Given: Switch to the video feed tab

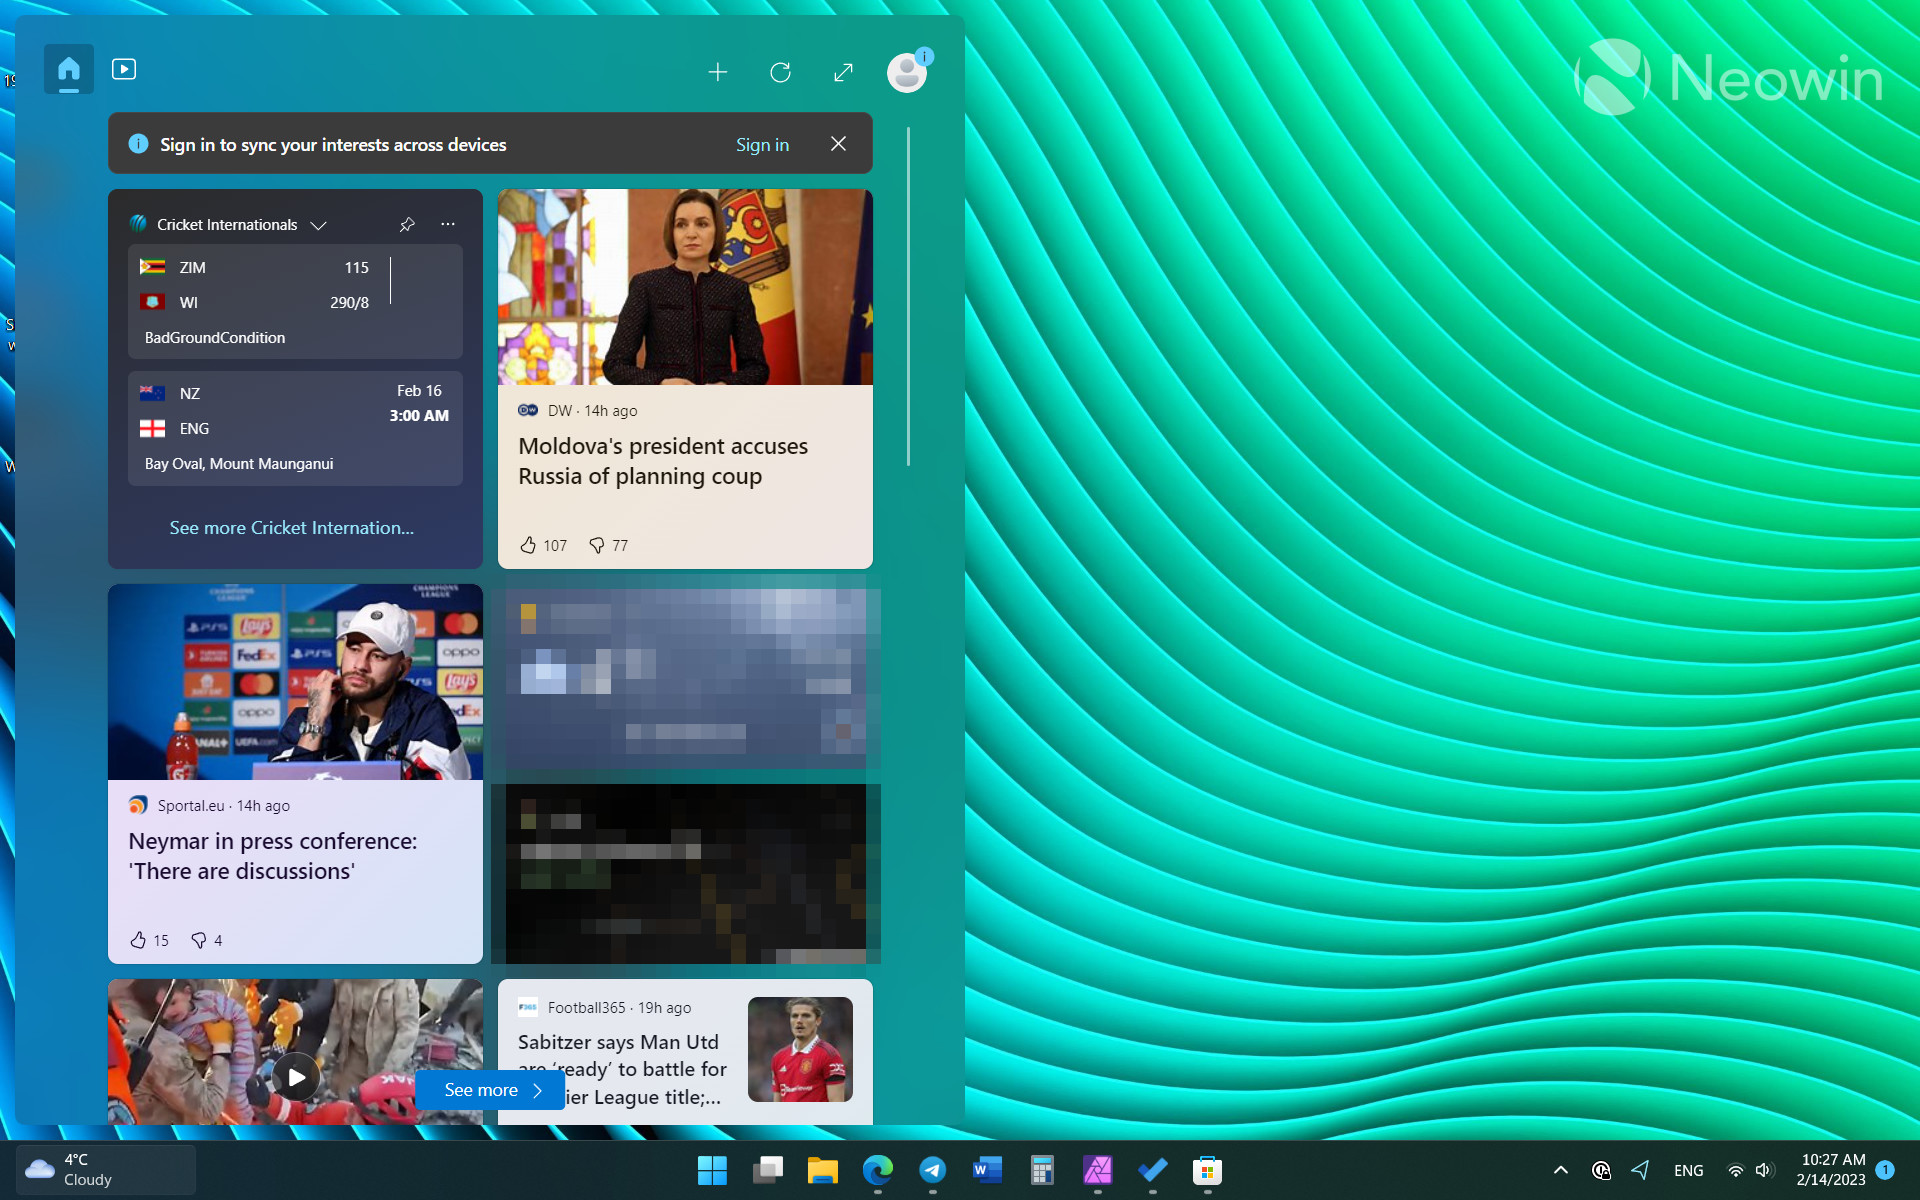Looking at the screenshot, I should tap(124, 69).
